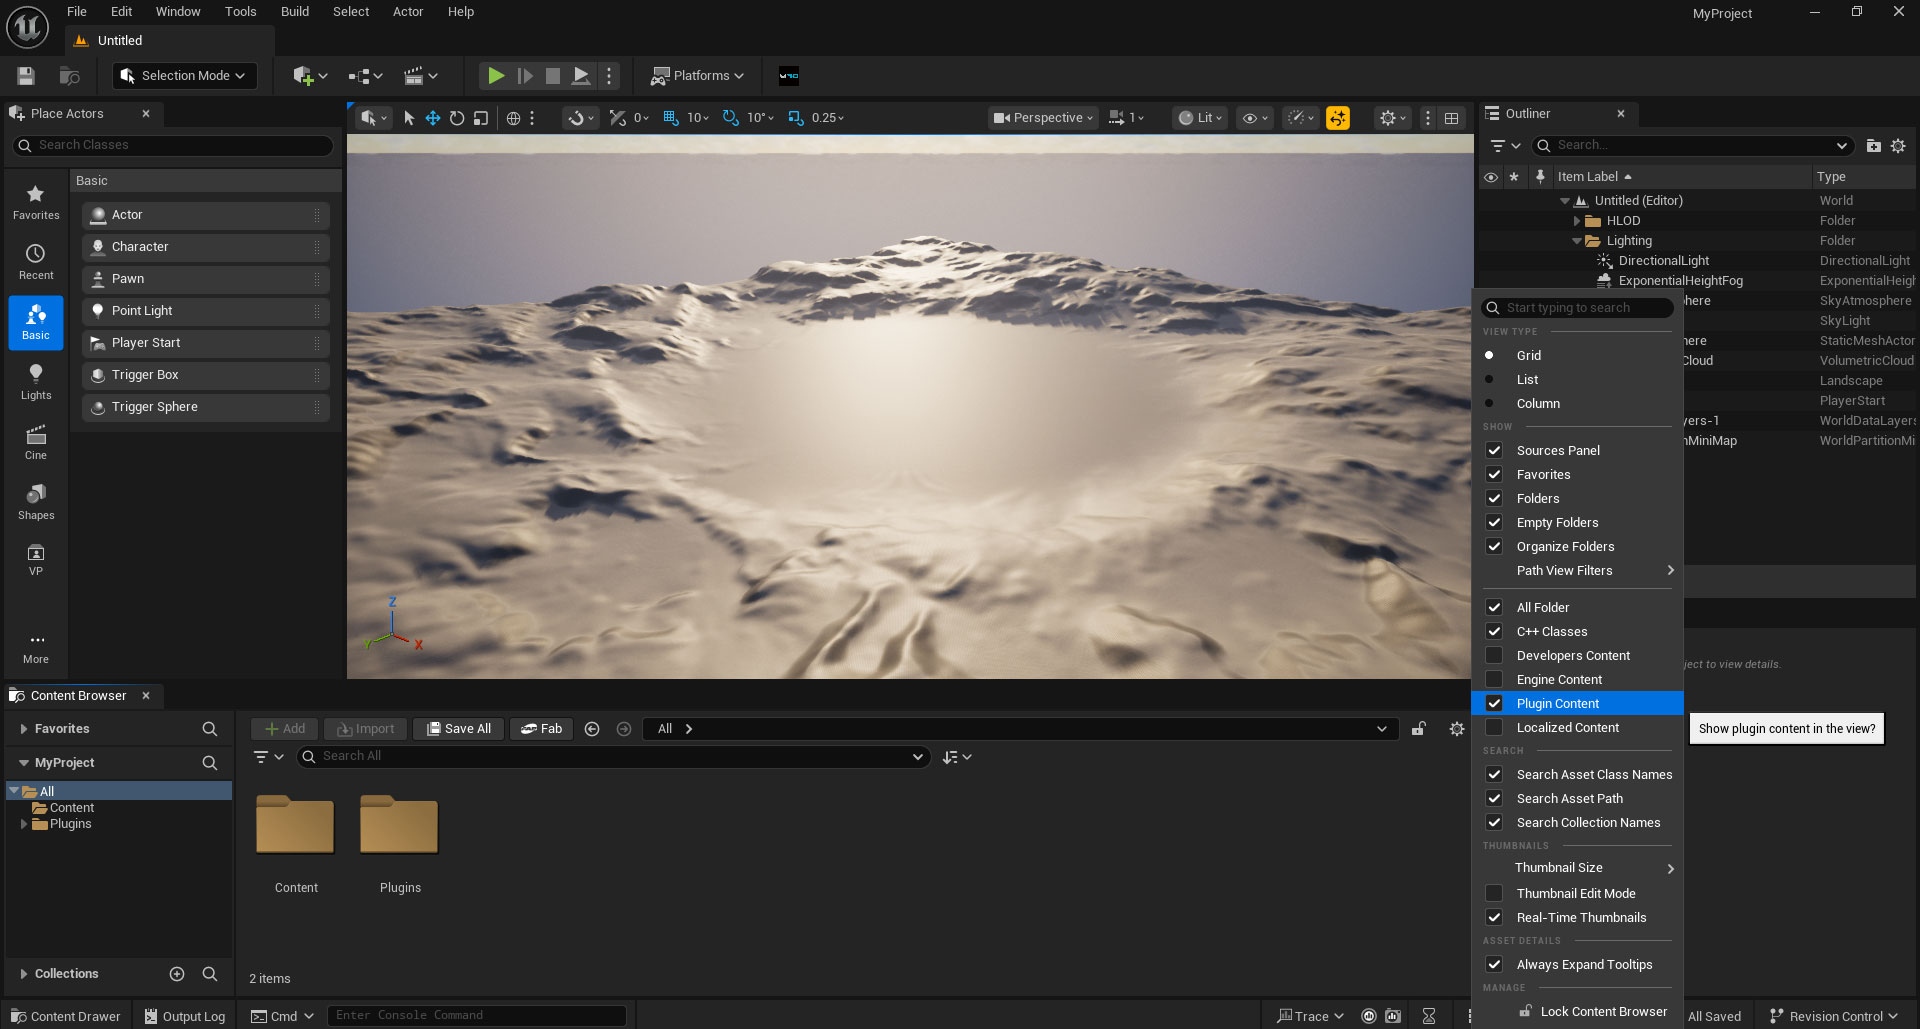Click the Fab button in Content Browser
This screenshot has height=1029, width=1920.
pos(541,728)
